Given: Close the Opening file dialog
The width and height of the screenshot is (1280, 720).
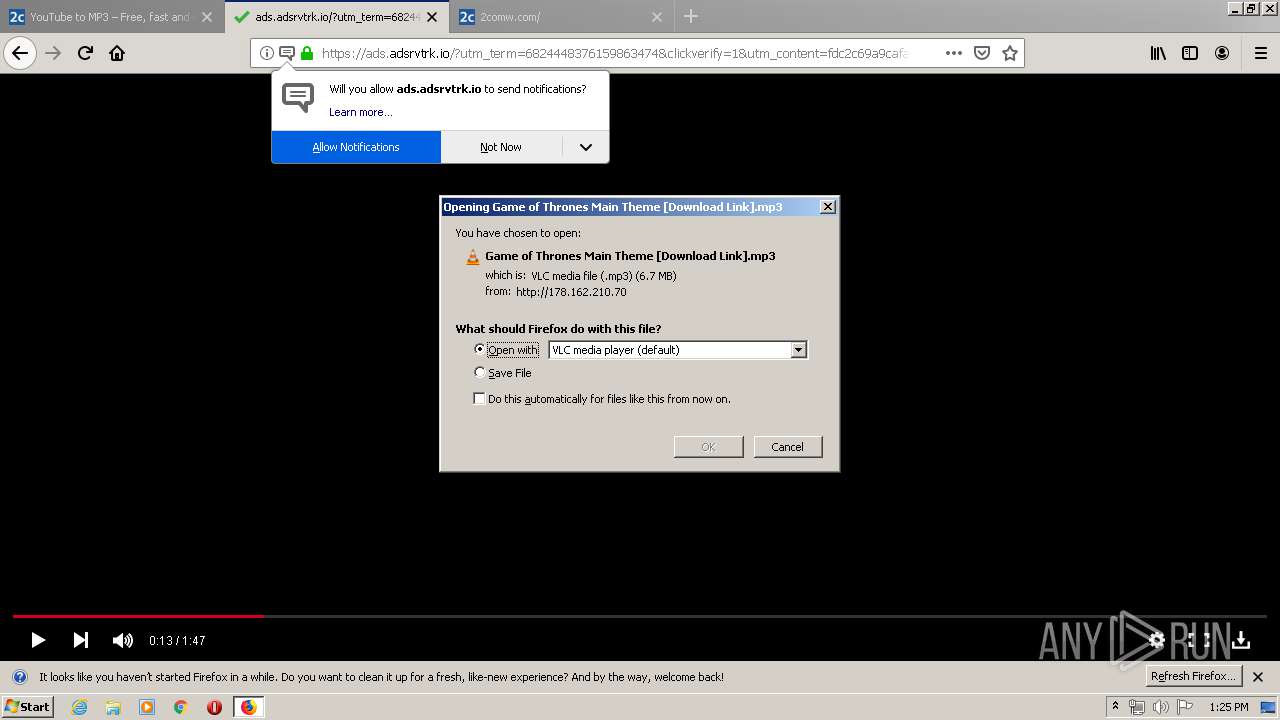Looking at the screenshot, I should (x=827, y=207).
